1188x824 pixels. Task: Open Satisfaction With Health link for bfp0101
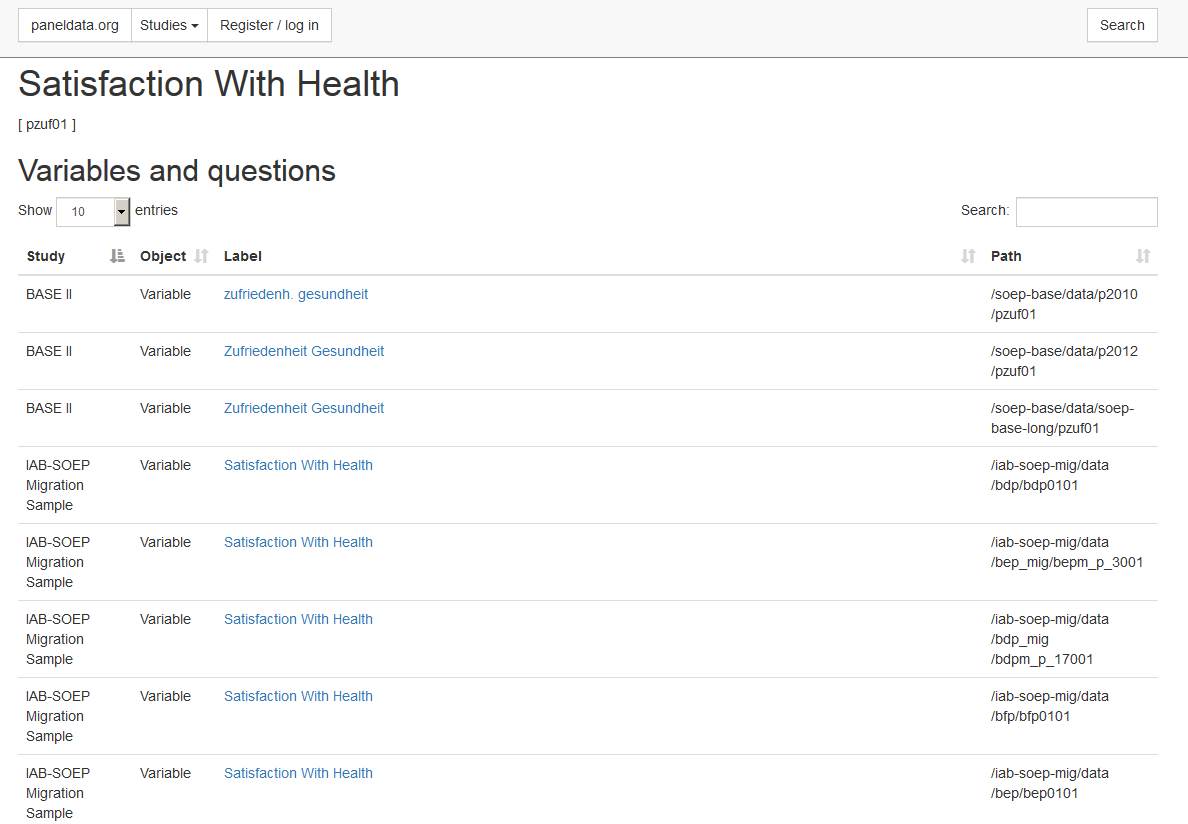[298, 696]
